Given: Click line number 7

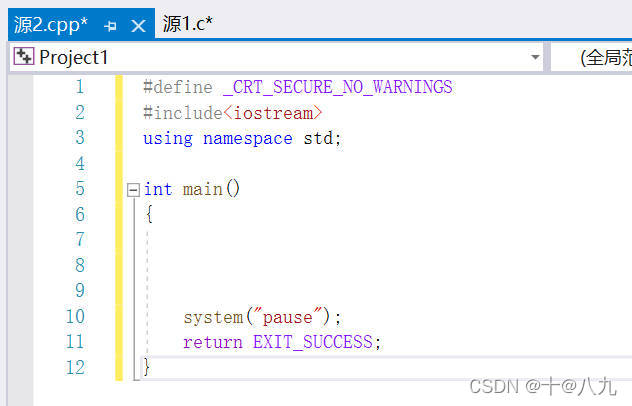Looking at the screenshot, I should tap(80, 239).
